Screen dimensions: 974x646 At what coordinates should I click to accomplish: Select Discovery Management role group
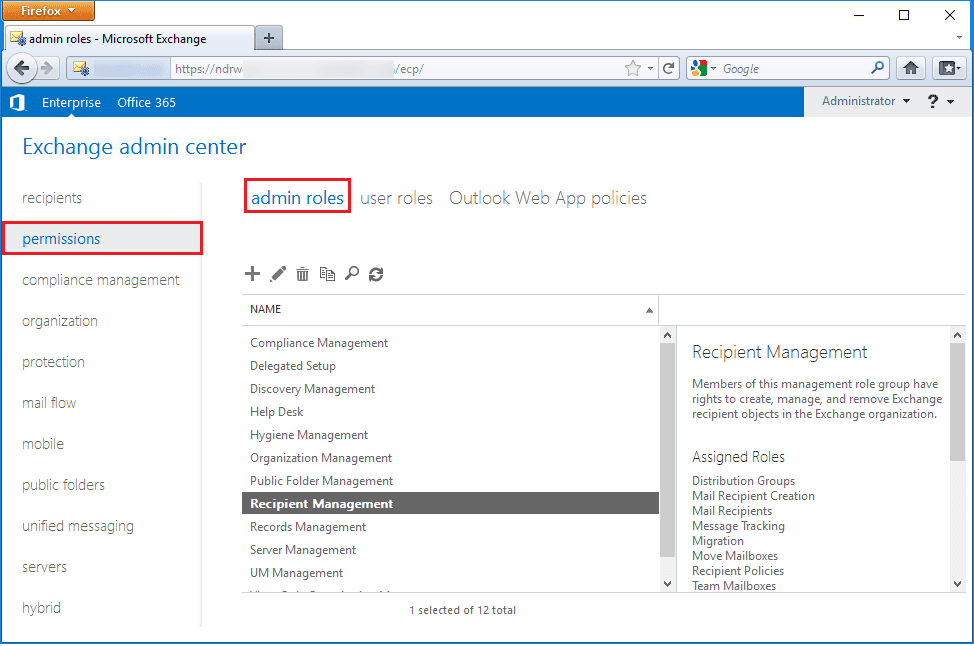coord(450,389)
